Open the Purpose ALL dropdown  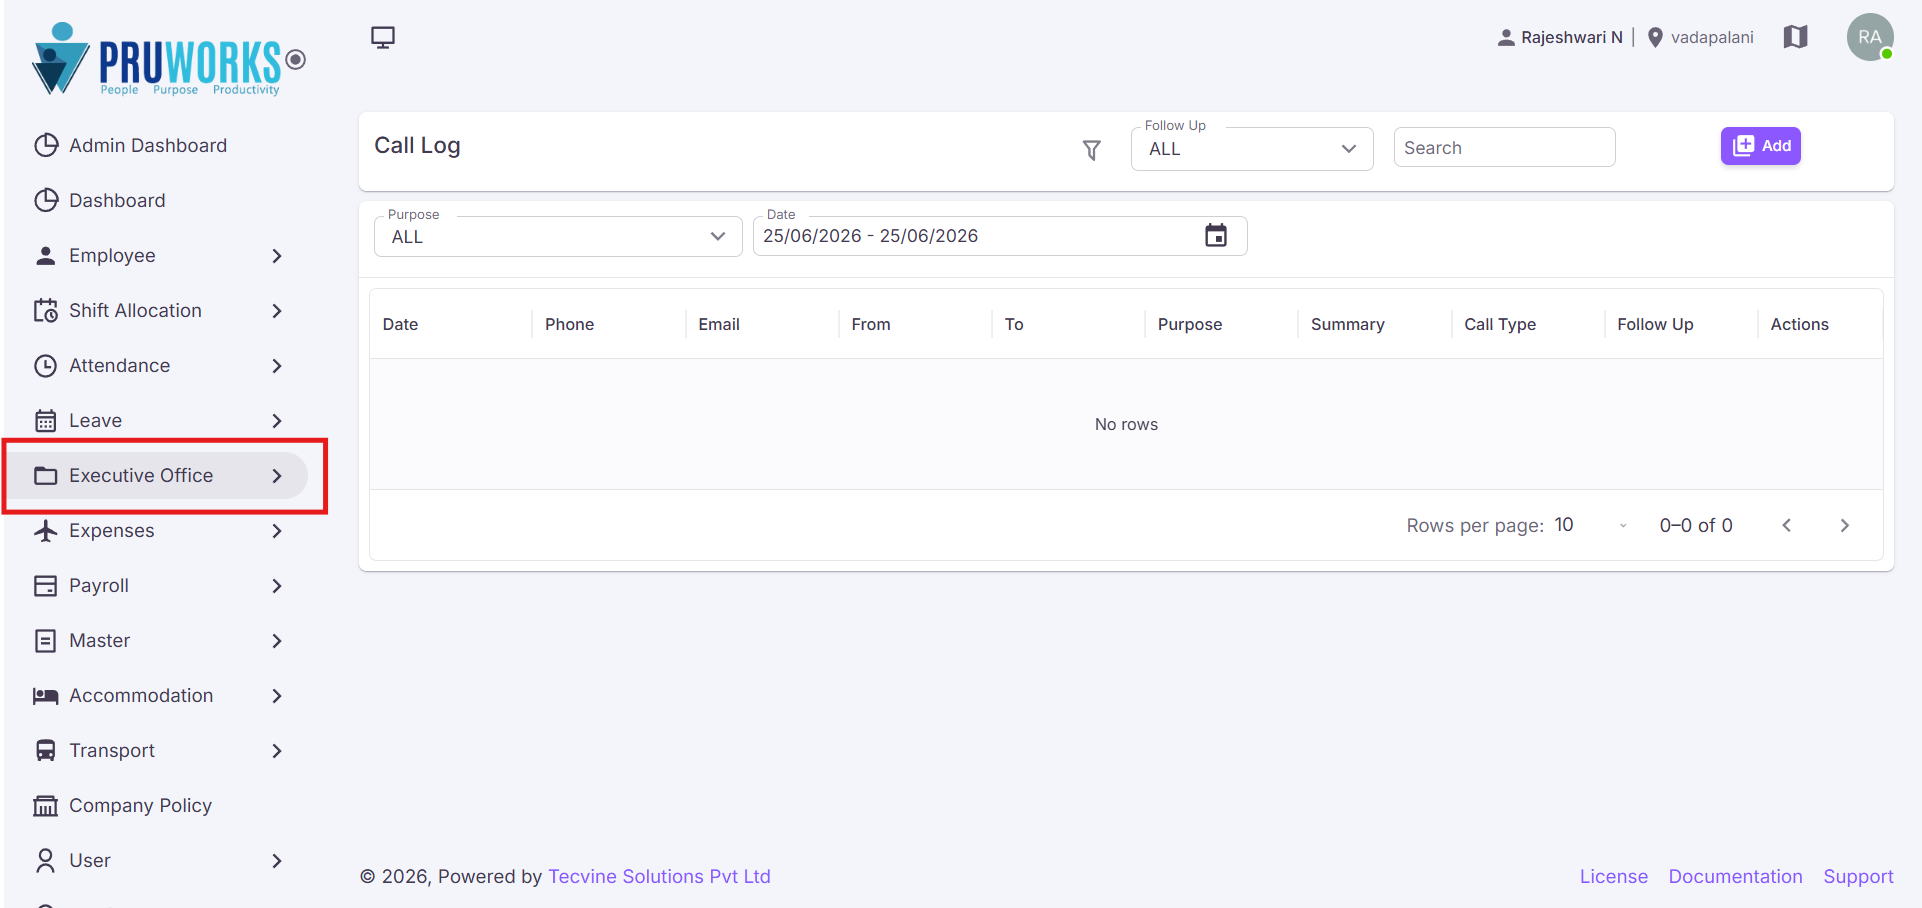pos(558,237)
